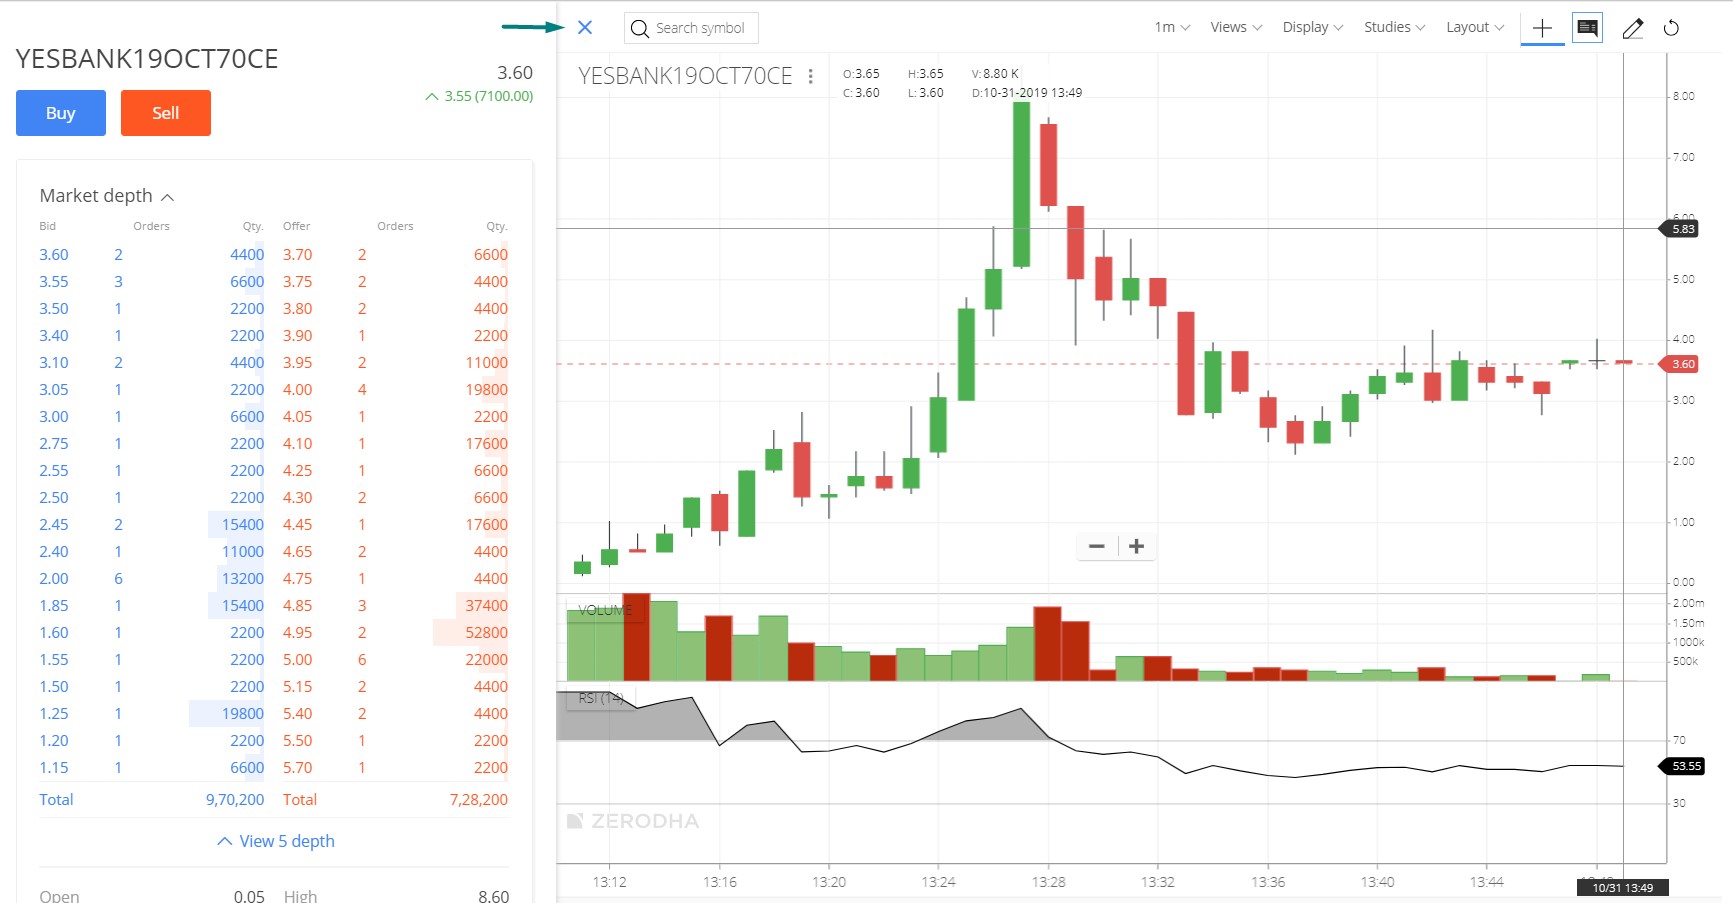Zoom in the chart with plus

(1136, 546)
